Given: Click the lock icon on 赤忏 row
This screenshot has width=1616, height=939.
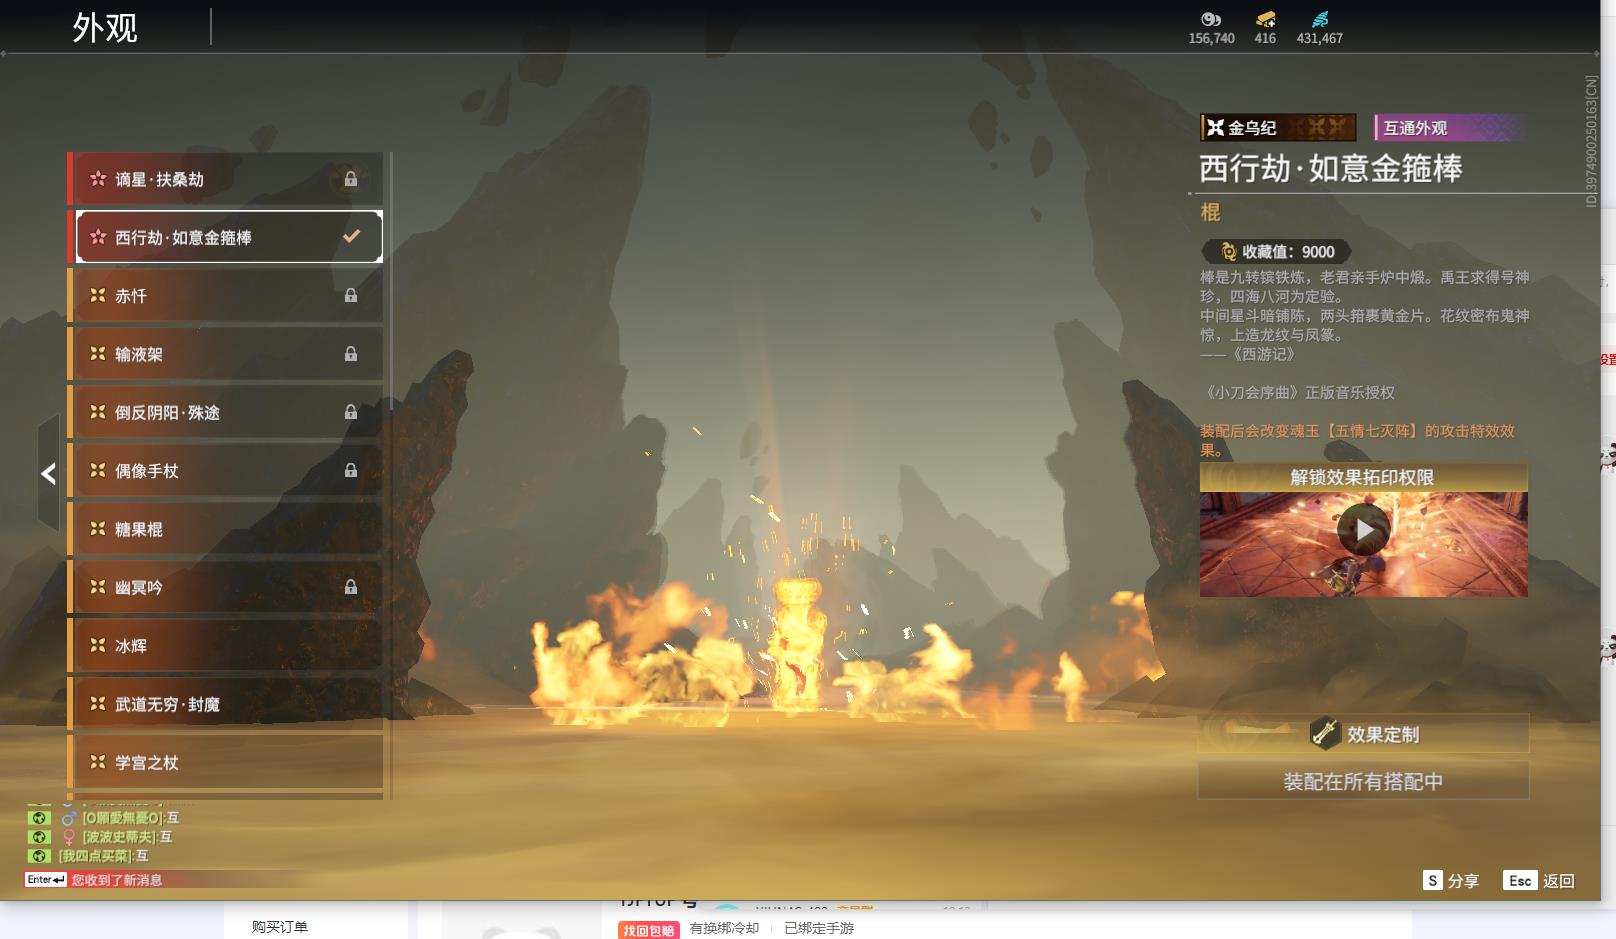Looking at the screenshot, I should click(x=351, y=295).
